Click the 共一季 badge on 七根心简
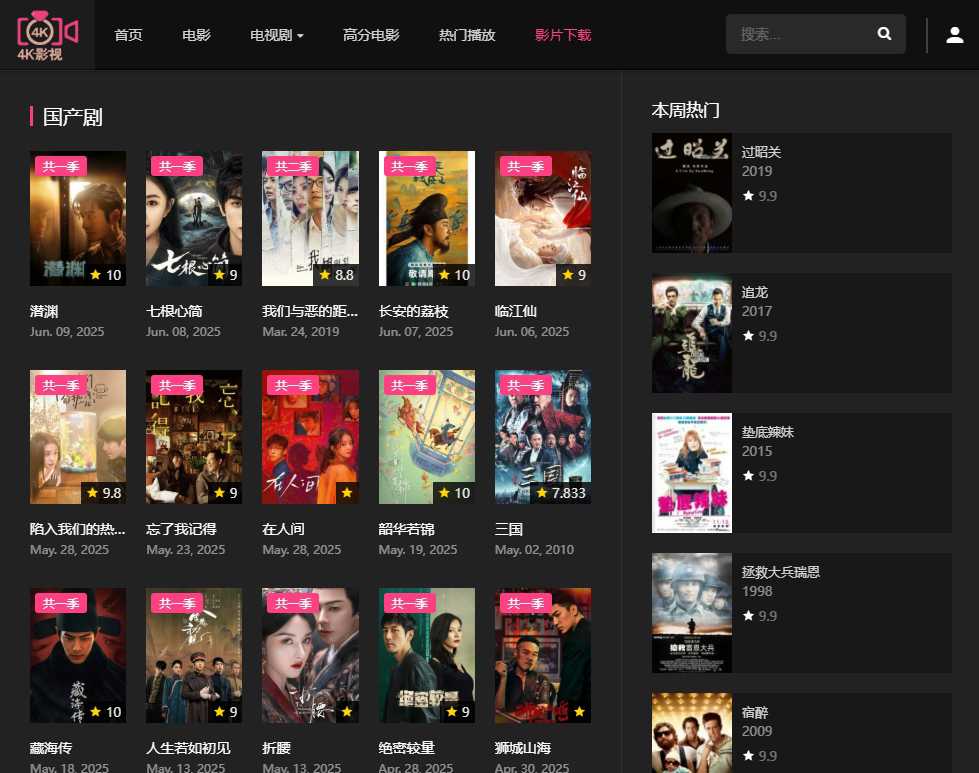 point(177,166)
